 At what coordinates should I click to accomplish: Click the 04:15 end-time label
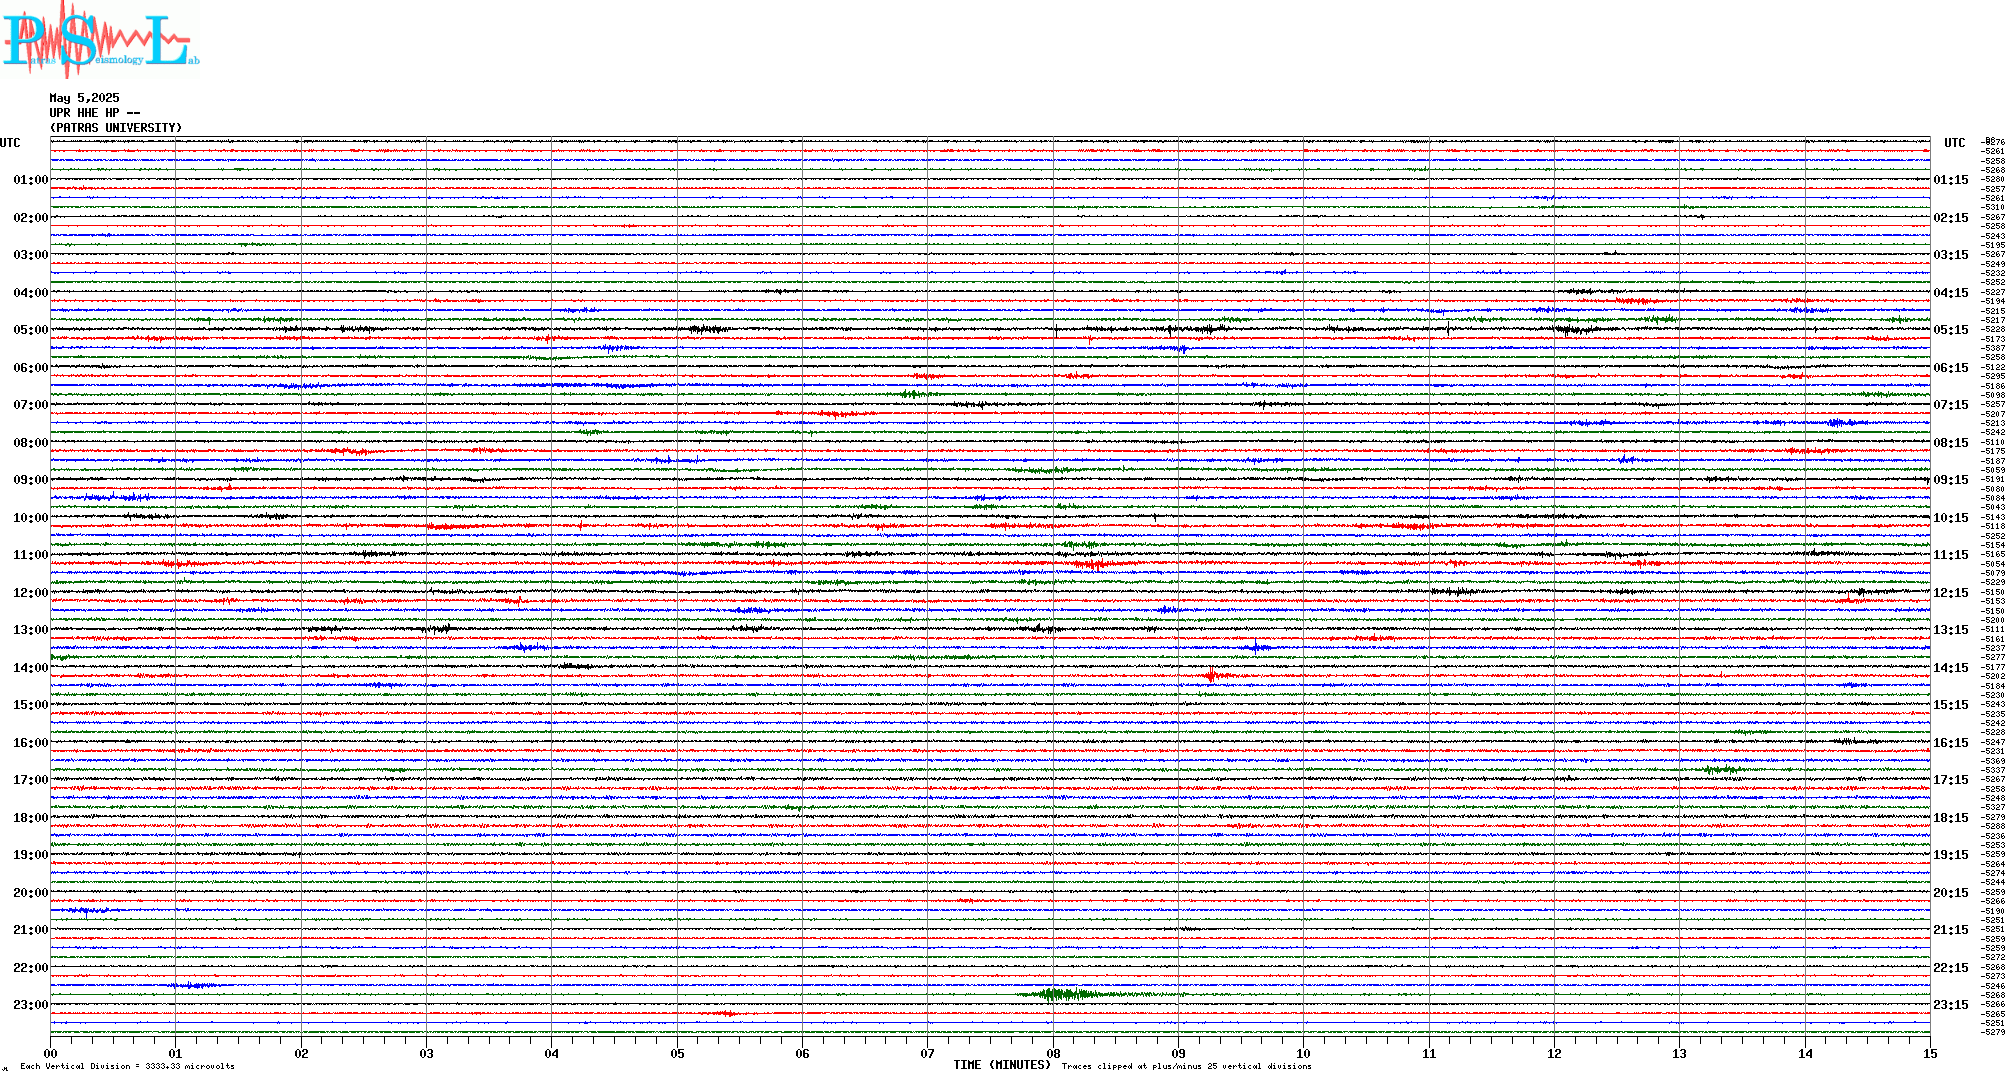tap(1951, 293)
